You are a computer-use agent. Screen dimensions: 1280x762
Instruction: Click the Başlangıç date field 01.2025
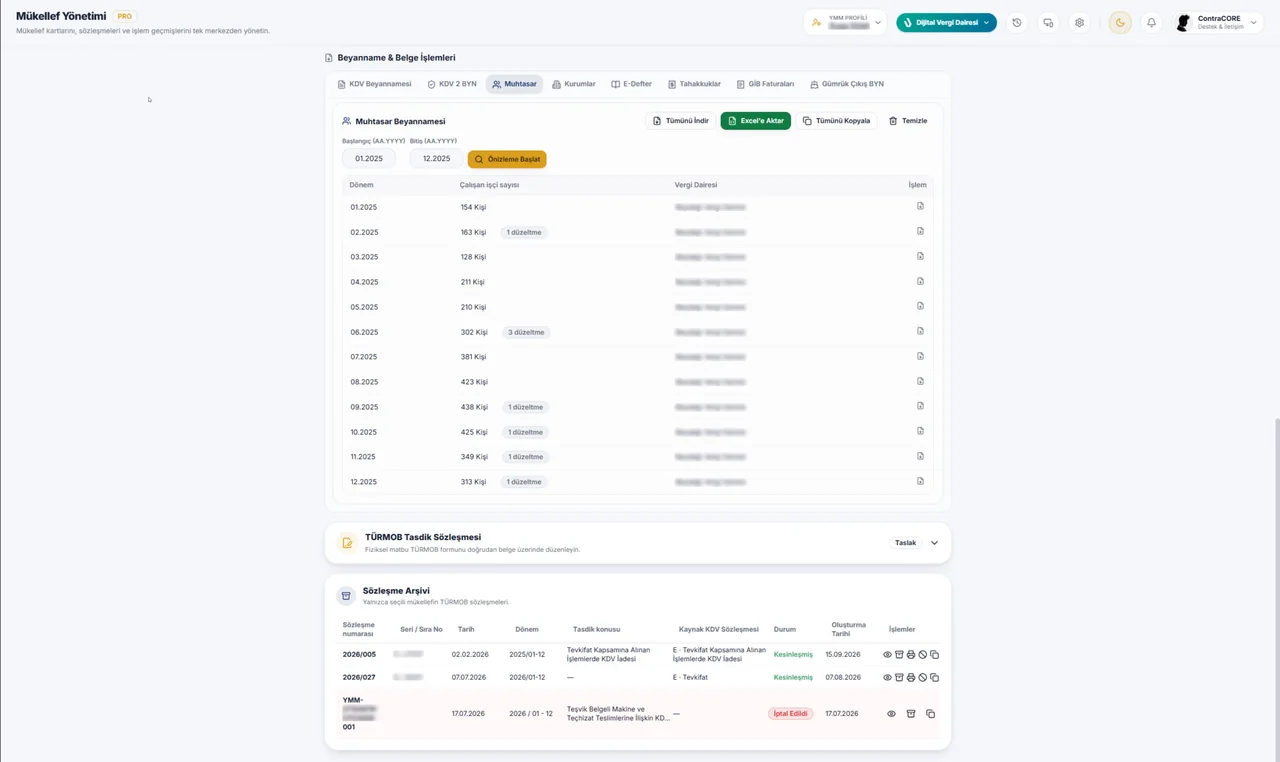tap(369, 159)
